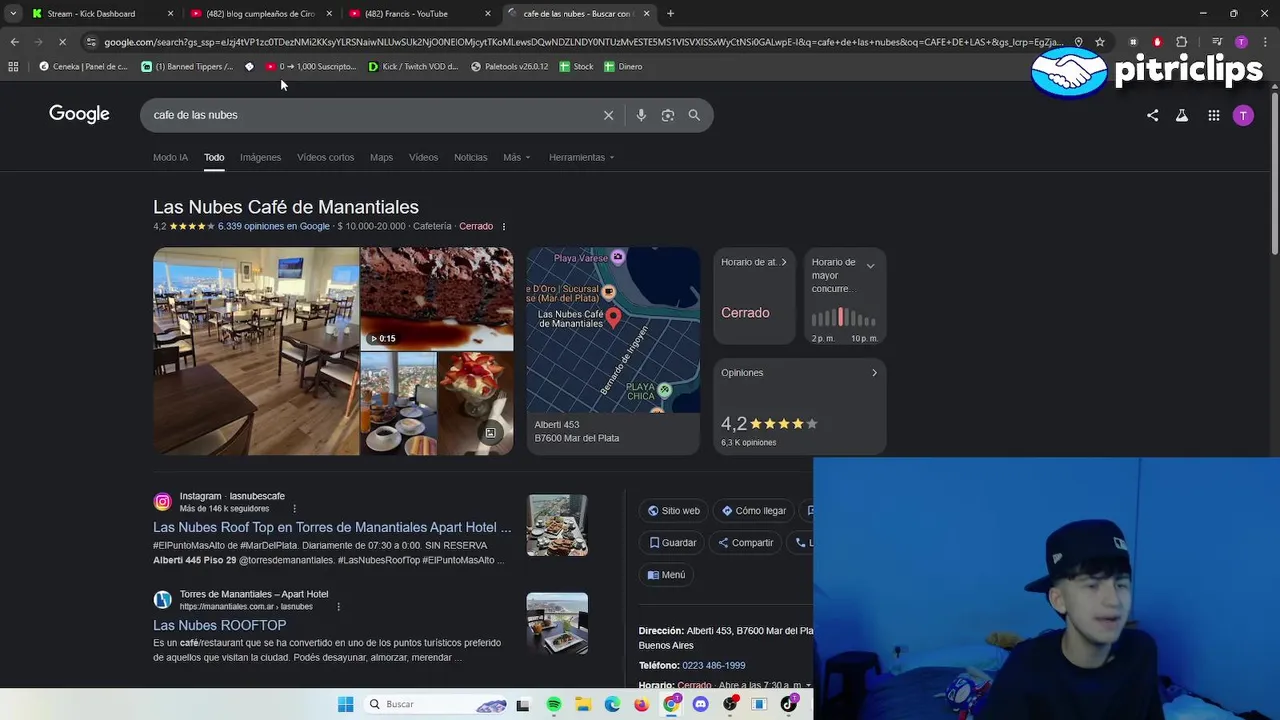Start voice search with the microphone icon
The width and height of the screenshot is (1280, 720).
pos(641,115)
